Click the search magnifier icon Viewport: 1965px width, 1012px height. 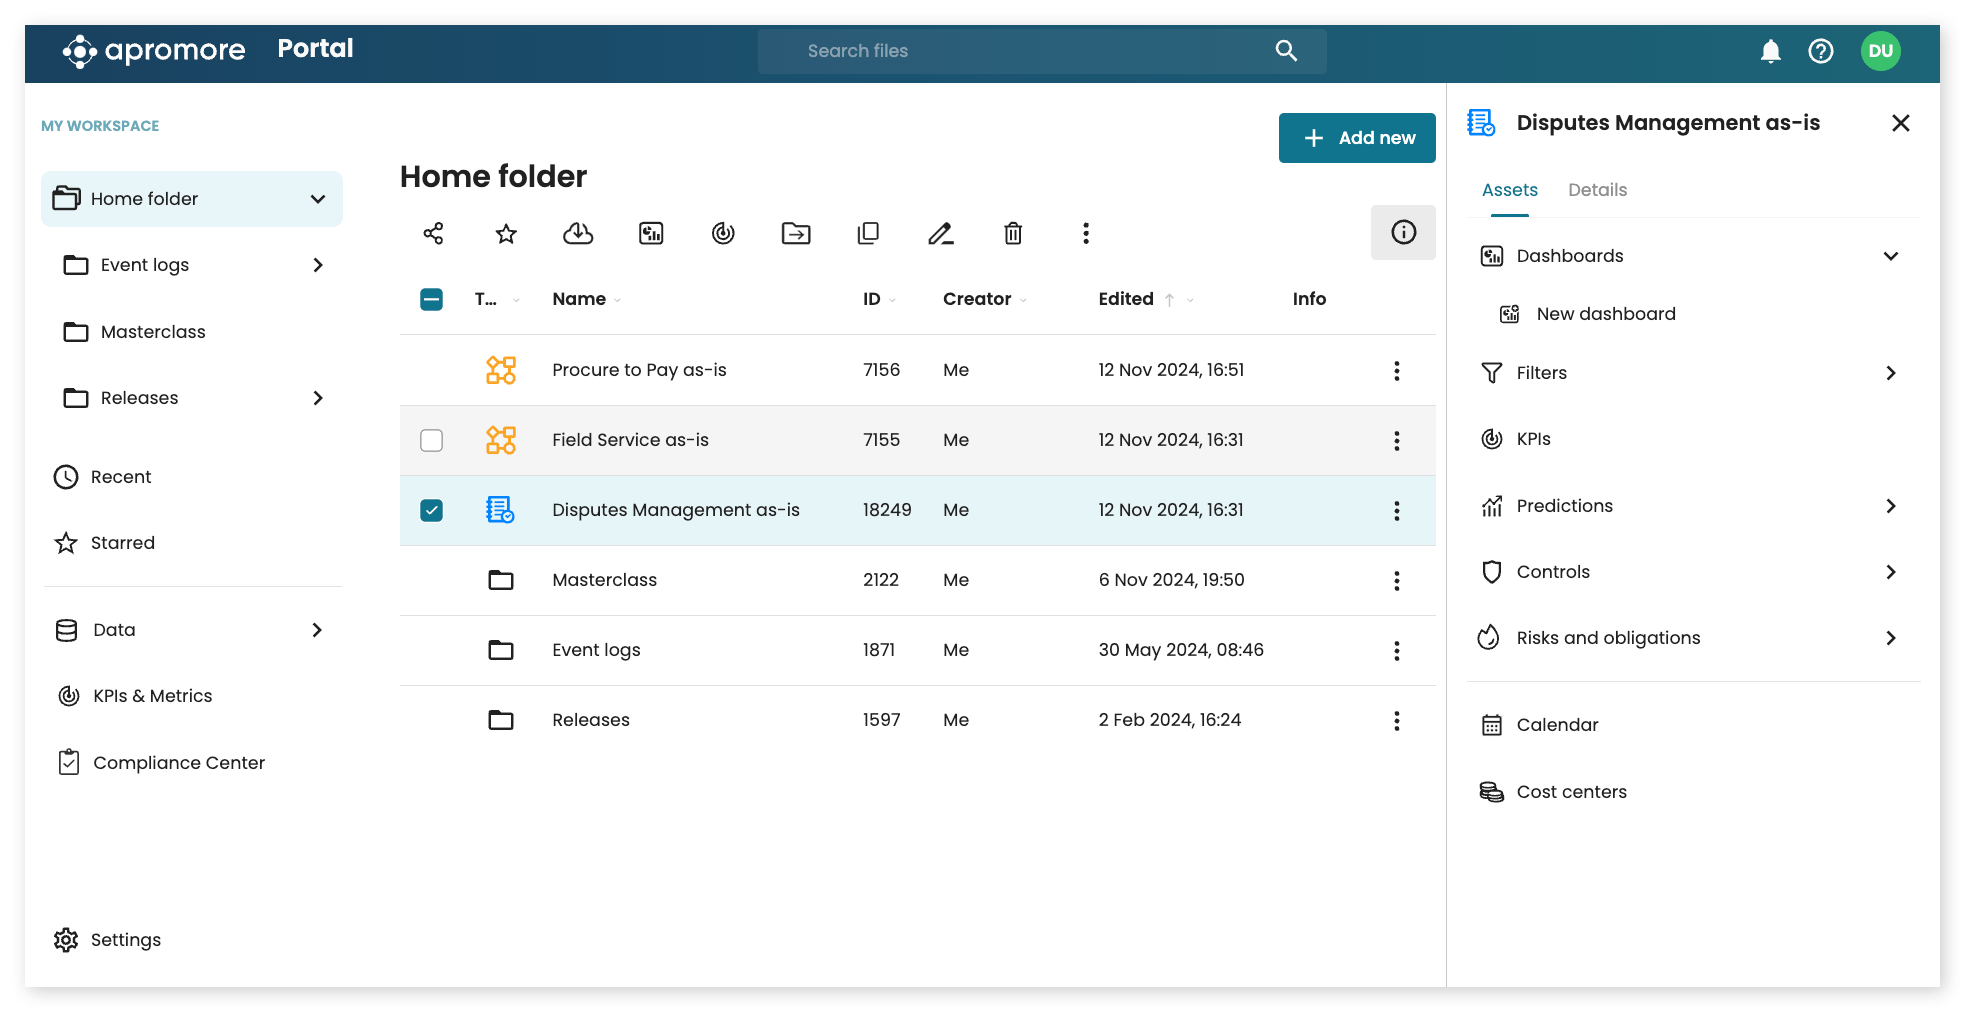click(x=1286, y=51)
